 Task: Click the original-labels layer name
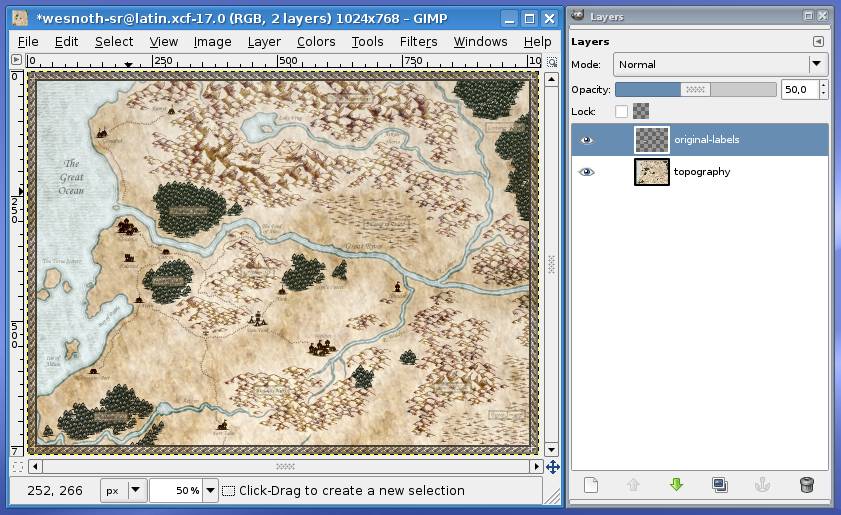706,139
